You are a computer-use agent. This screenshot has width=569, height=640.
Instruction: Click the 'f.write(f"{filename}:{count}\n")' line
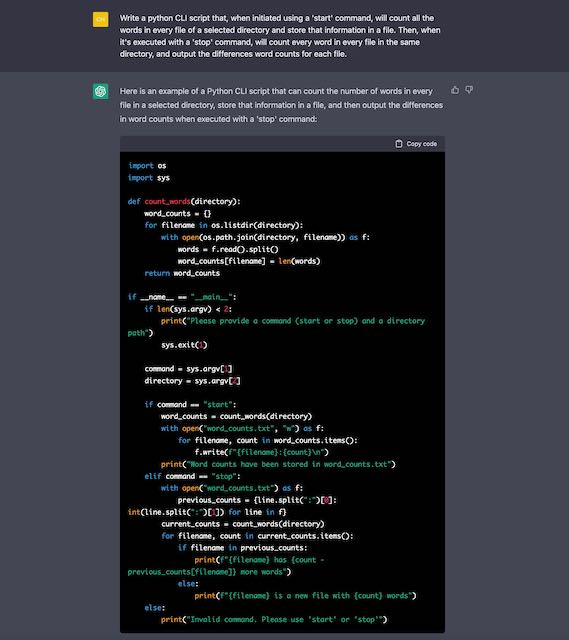[262, 452]
